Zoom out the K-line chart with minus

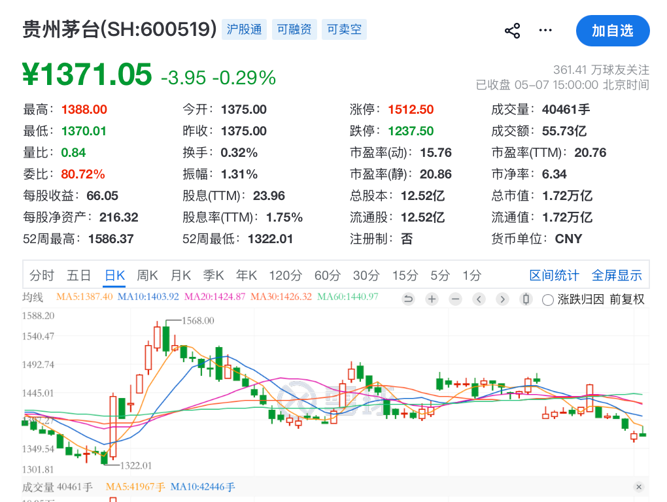(455, 299)
